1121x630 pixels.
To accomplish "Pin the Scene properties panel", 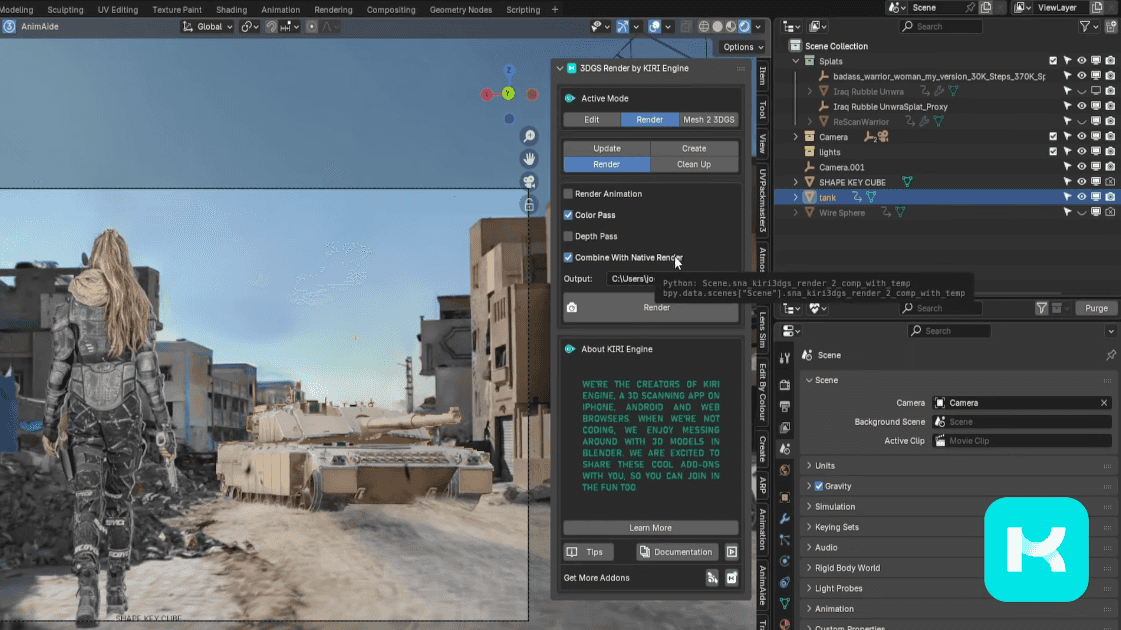I will click(1110, 355).
